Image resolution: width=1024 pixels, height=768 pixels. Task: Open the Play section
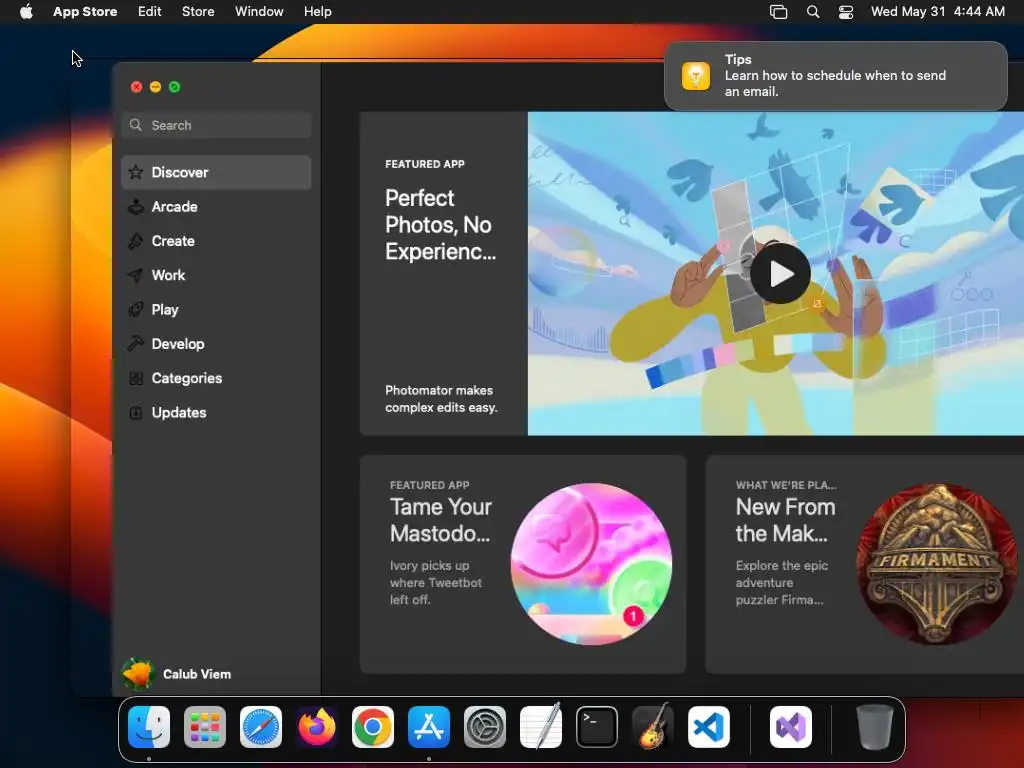(216, 310)
